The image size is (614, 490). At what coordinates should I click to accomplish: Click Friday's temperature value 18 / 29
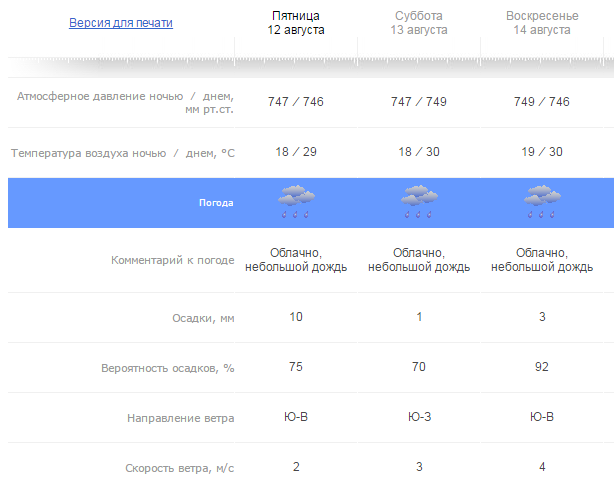tap(296, 152)
